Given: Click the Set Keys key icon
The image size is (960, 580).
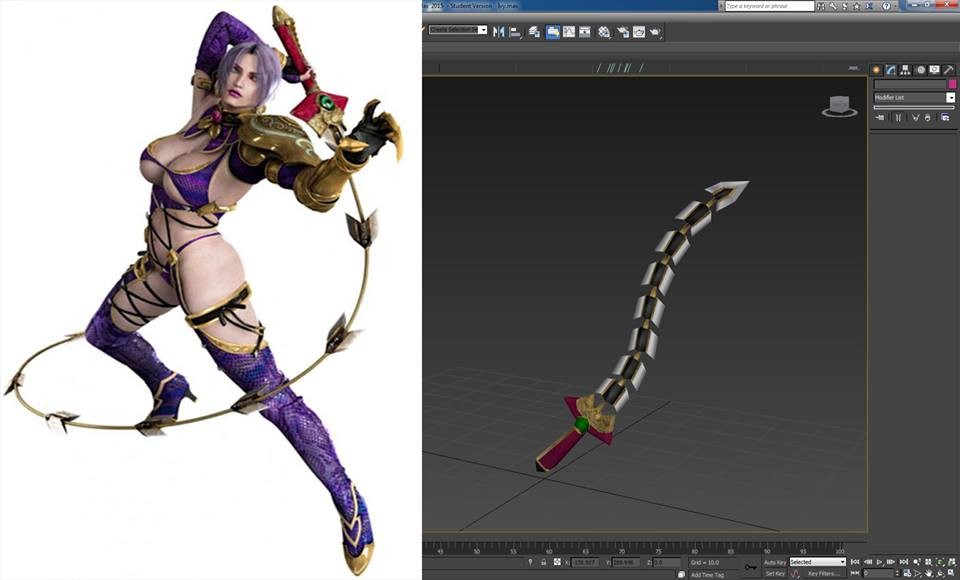Looking at the screenshot, I should 751,567.
